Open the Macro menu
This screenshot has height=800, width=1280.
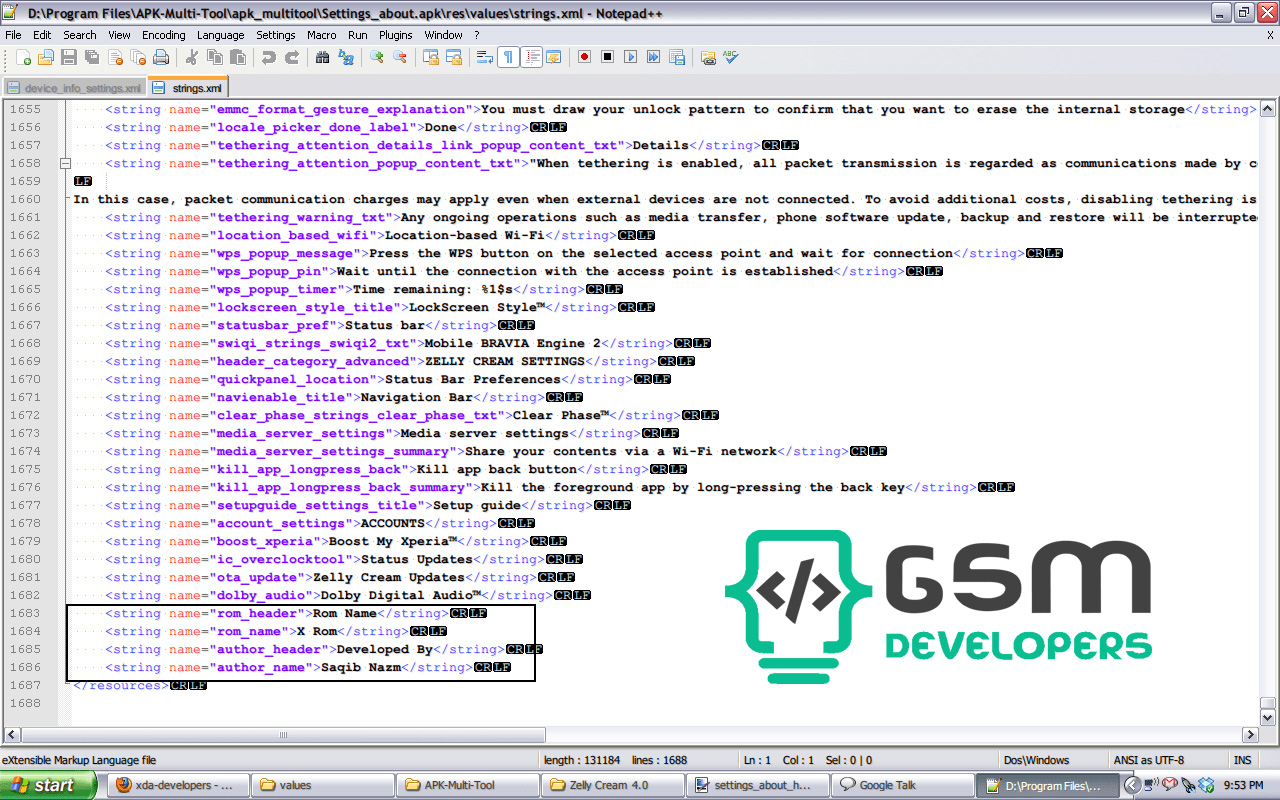coord(322,35)
